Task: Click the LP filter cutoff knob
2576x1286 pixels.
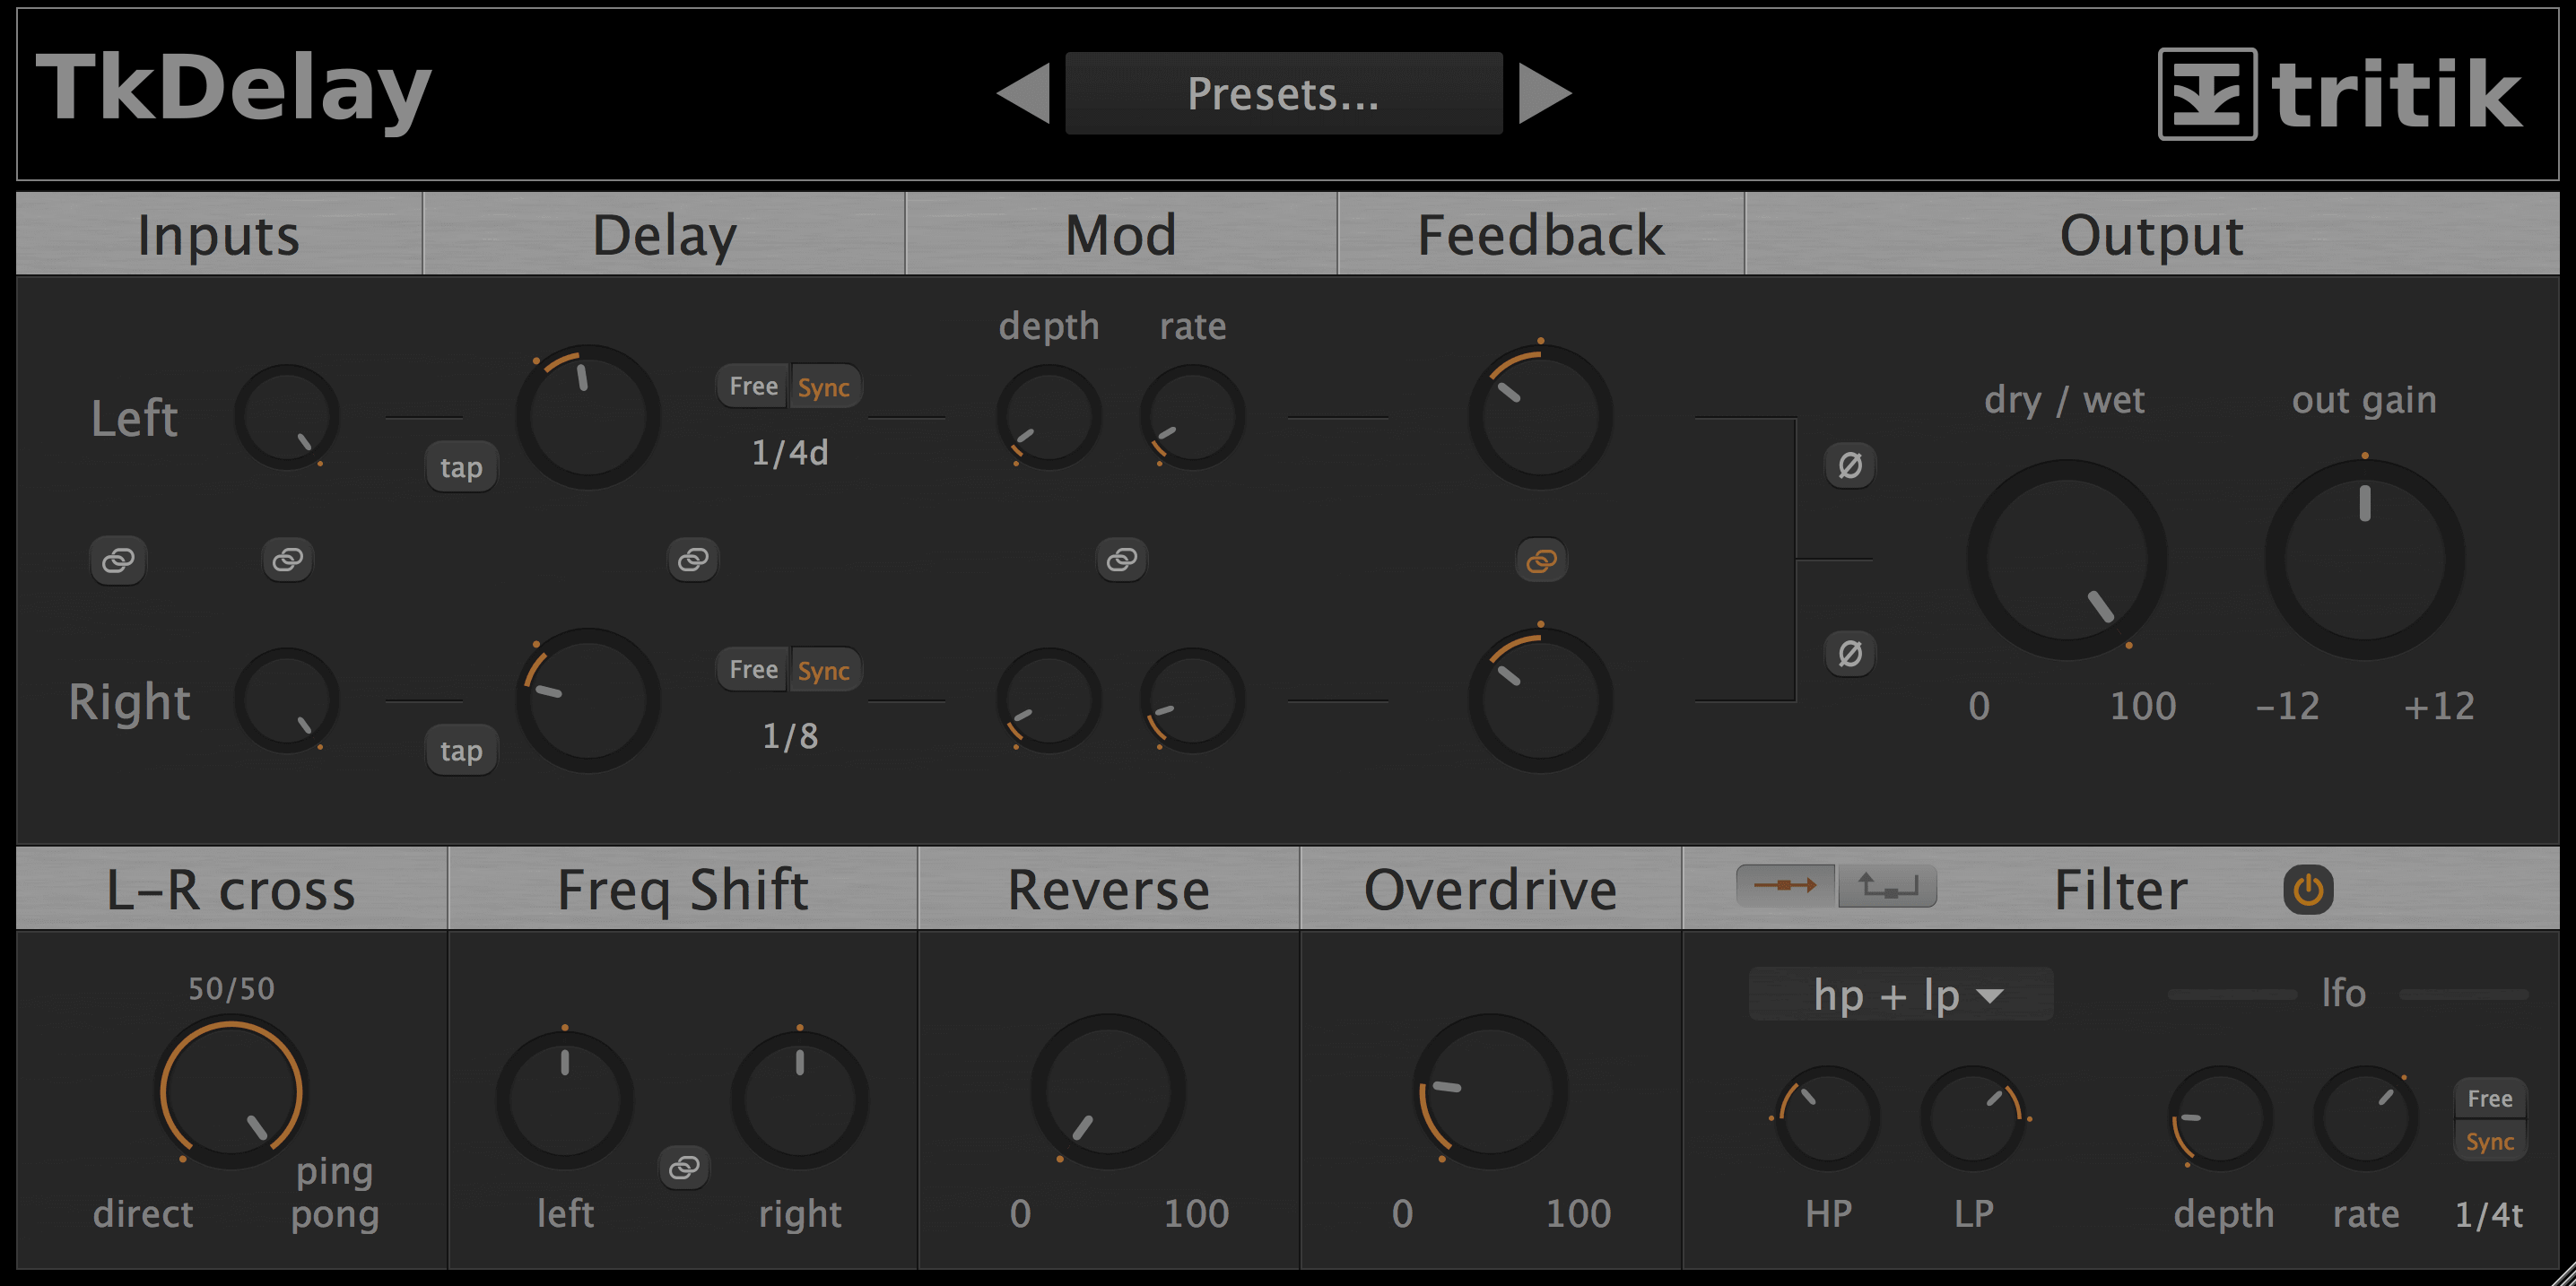Action: (x=1973, y=1118)
